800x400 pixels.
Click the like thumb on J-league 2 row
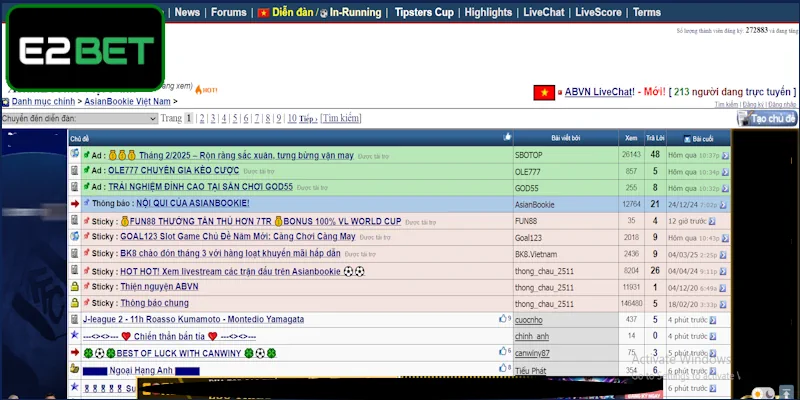click(x=503, y=318)
